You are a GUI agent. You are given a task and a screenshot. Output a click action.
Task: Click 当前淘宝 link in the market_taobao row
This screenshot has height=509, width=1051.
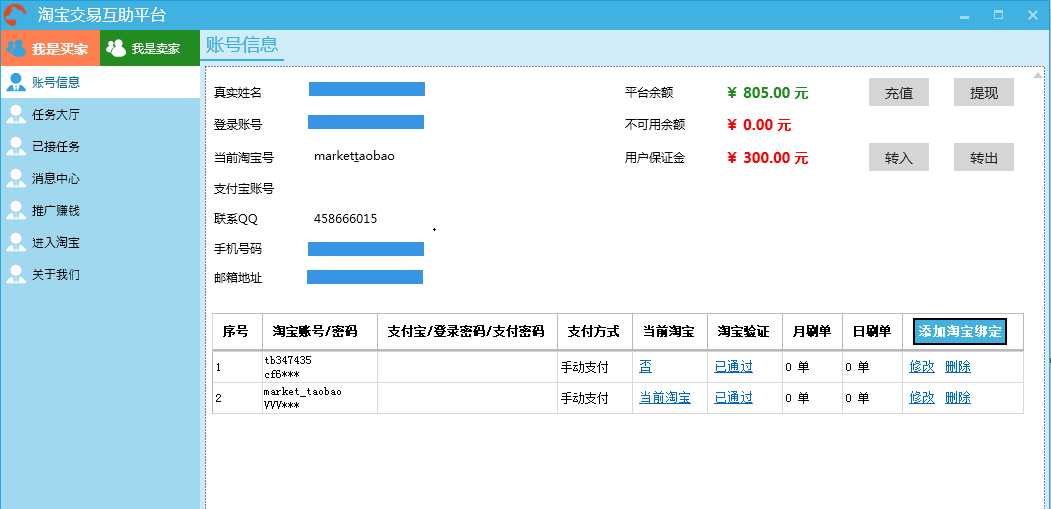pyautogui.click(x=664, y=398)
